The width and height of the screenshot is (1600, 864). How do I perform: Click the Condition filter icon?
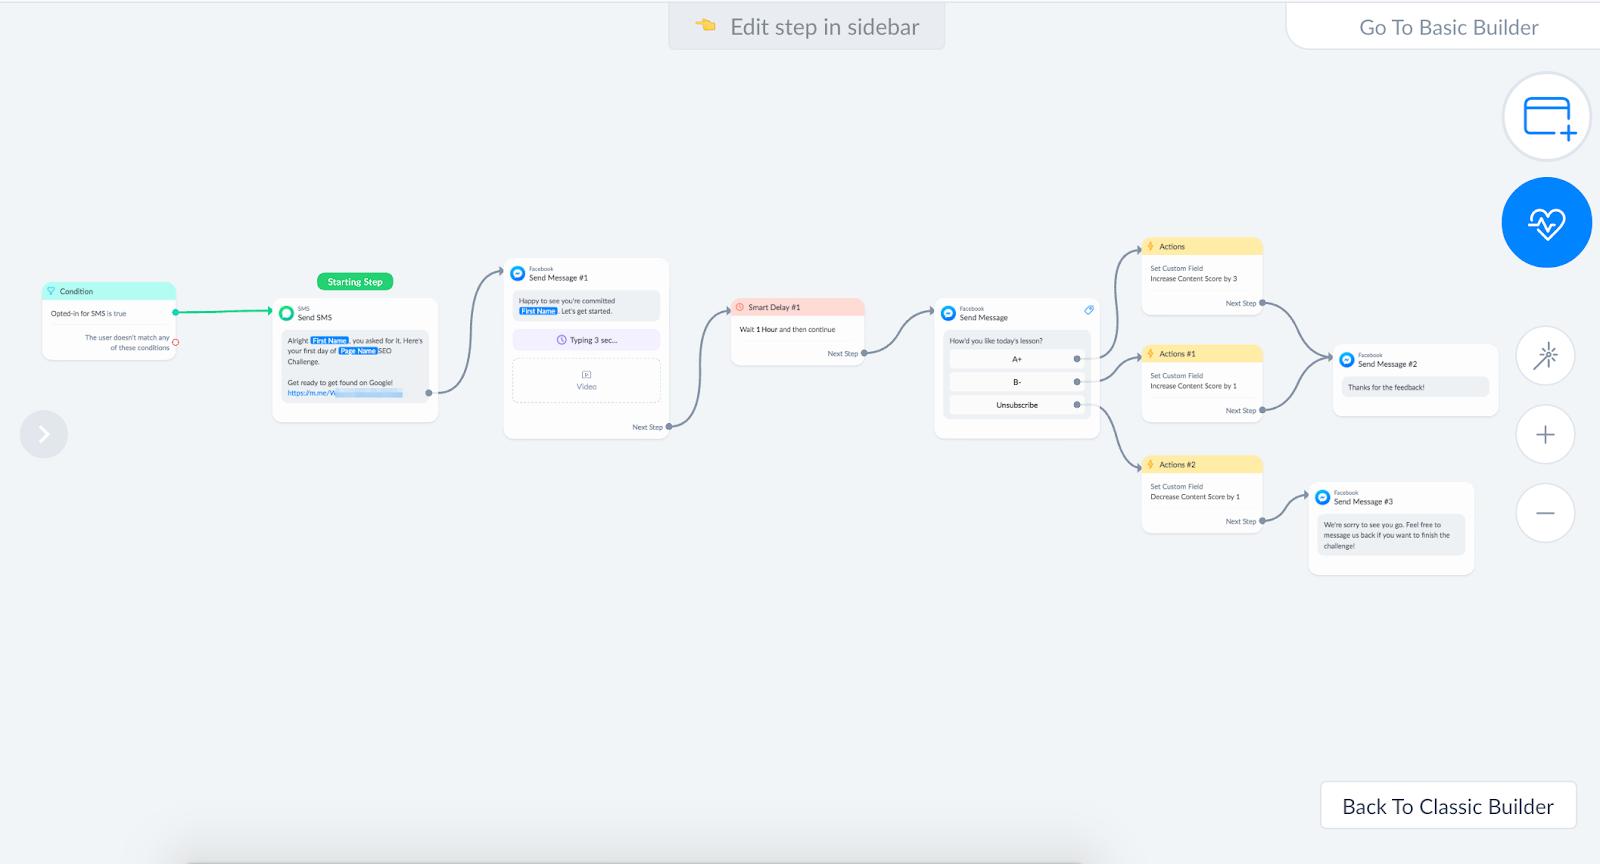coord(51,291)
